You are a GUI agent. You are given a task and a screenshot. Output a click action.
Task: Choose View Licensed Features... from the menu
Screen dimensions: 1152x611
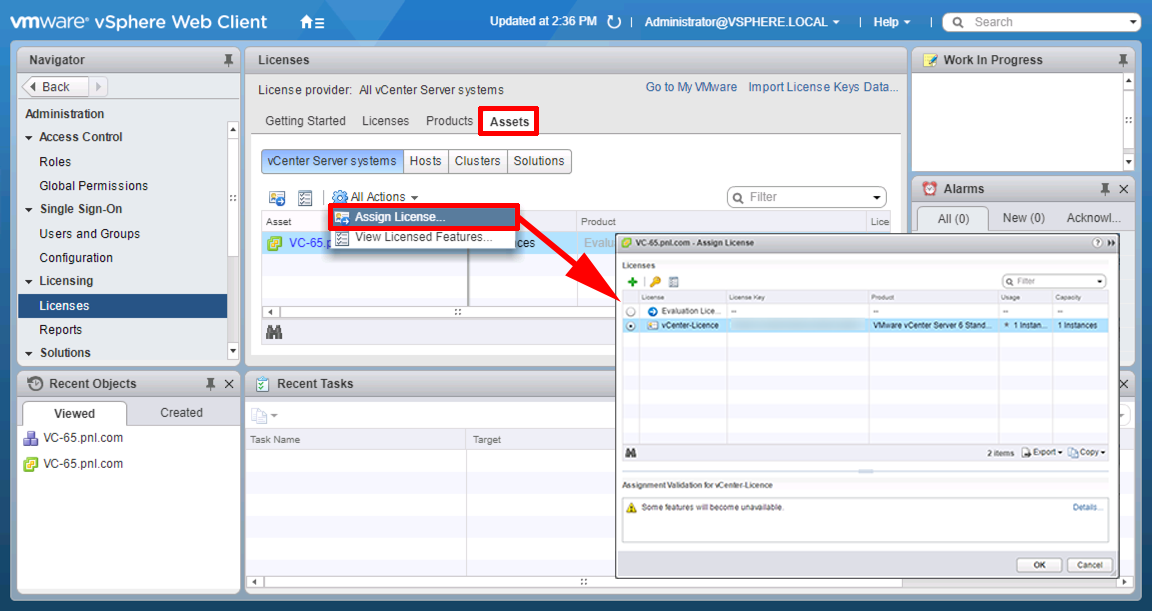click(422, 237)
